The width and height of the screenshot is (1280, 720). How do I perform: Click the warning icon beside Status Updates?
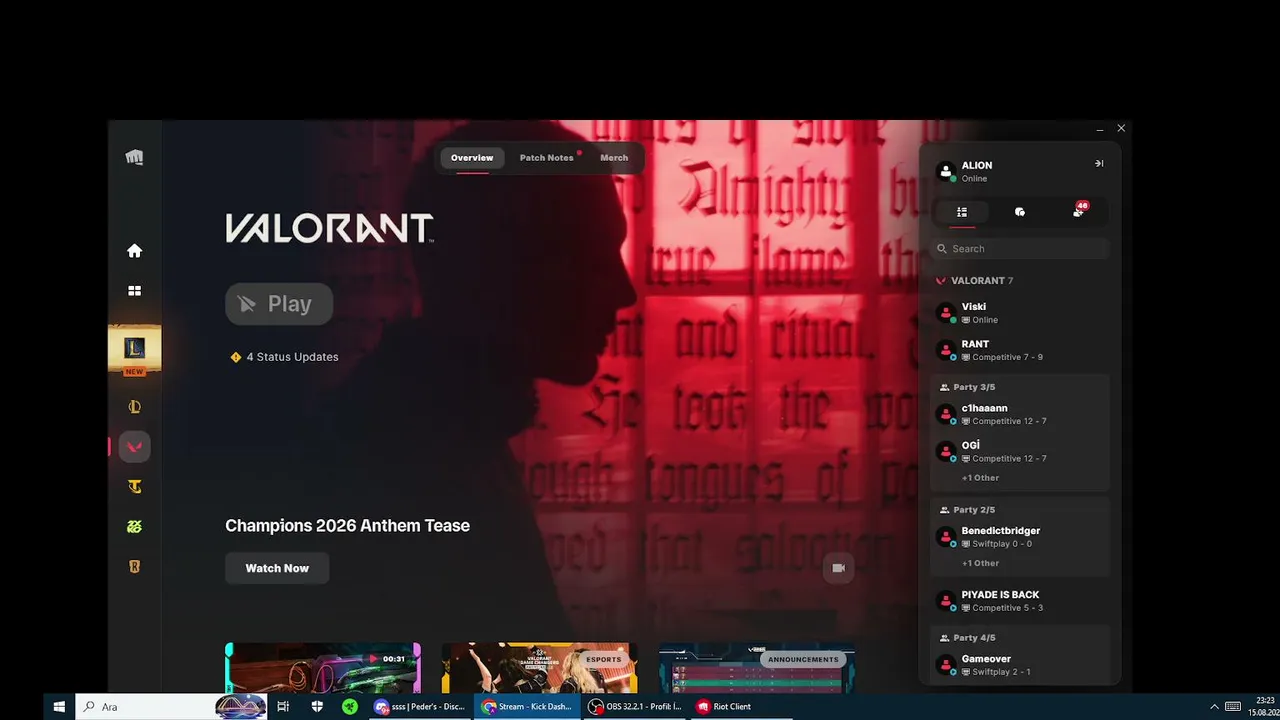coord(236,357)
